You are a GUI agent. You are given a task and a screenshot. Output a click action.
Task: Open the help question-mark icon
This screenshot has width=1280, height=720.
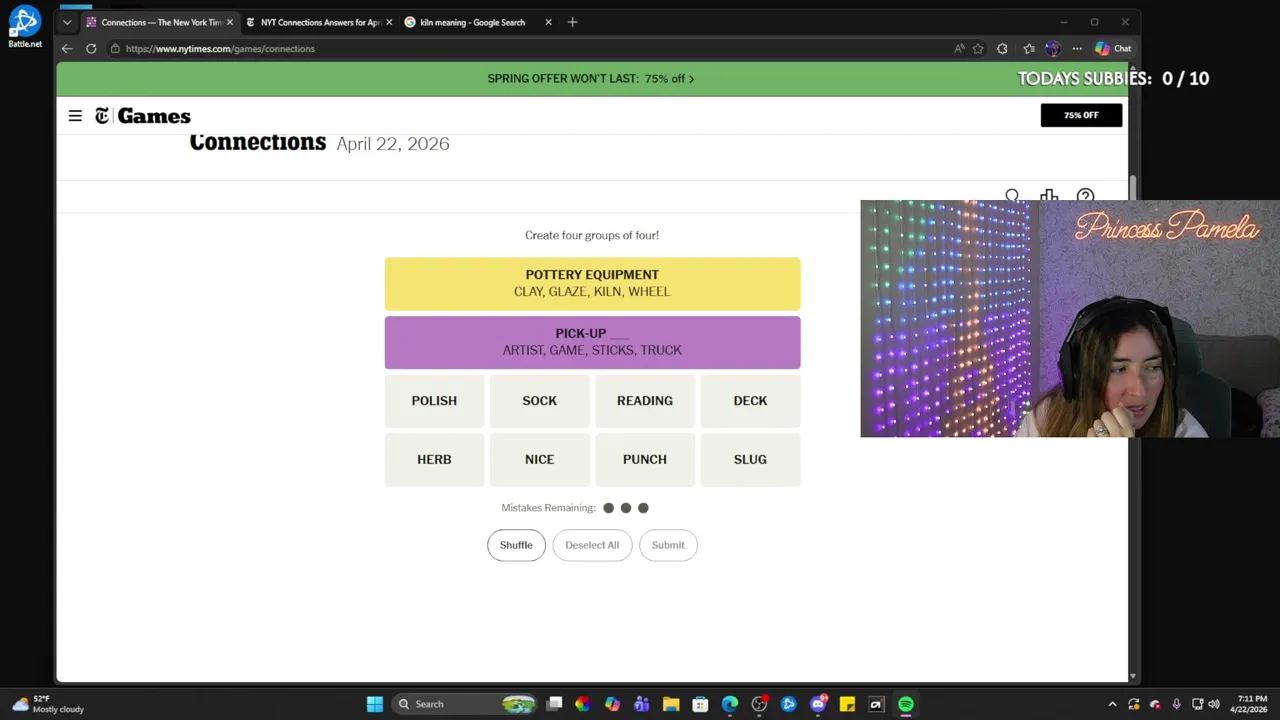[1085, 196]
